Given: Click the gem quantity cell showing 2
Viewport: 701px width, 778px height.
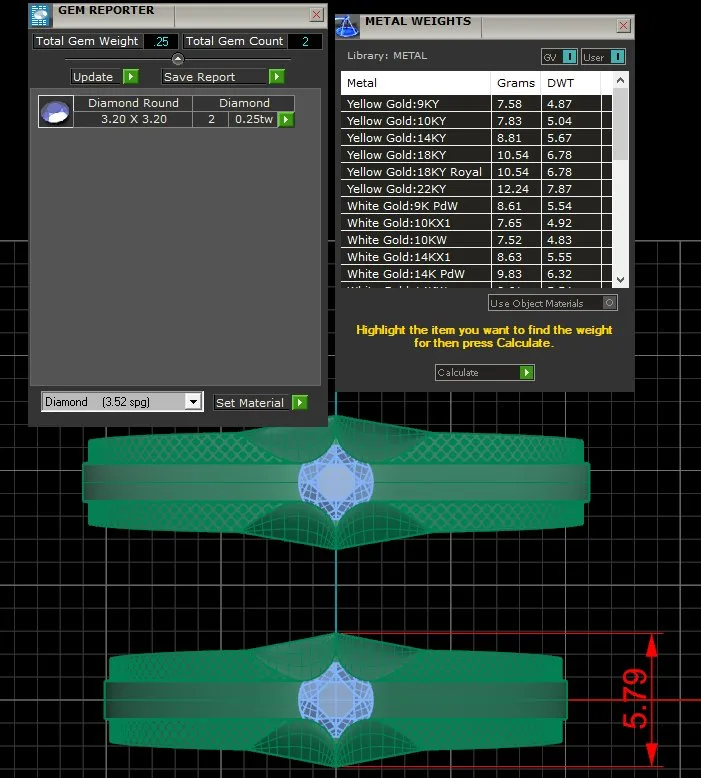Looking at the screenshot, I should point(211,119).
